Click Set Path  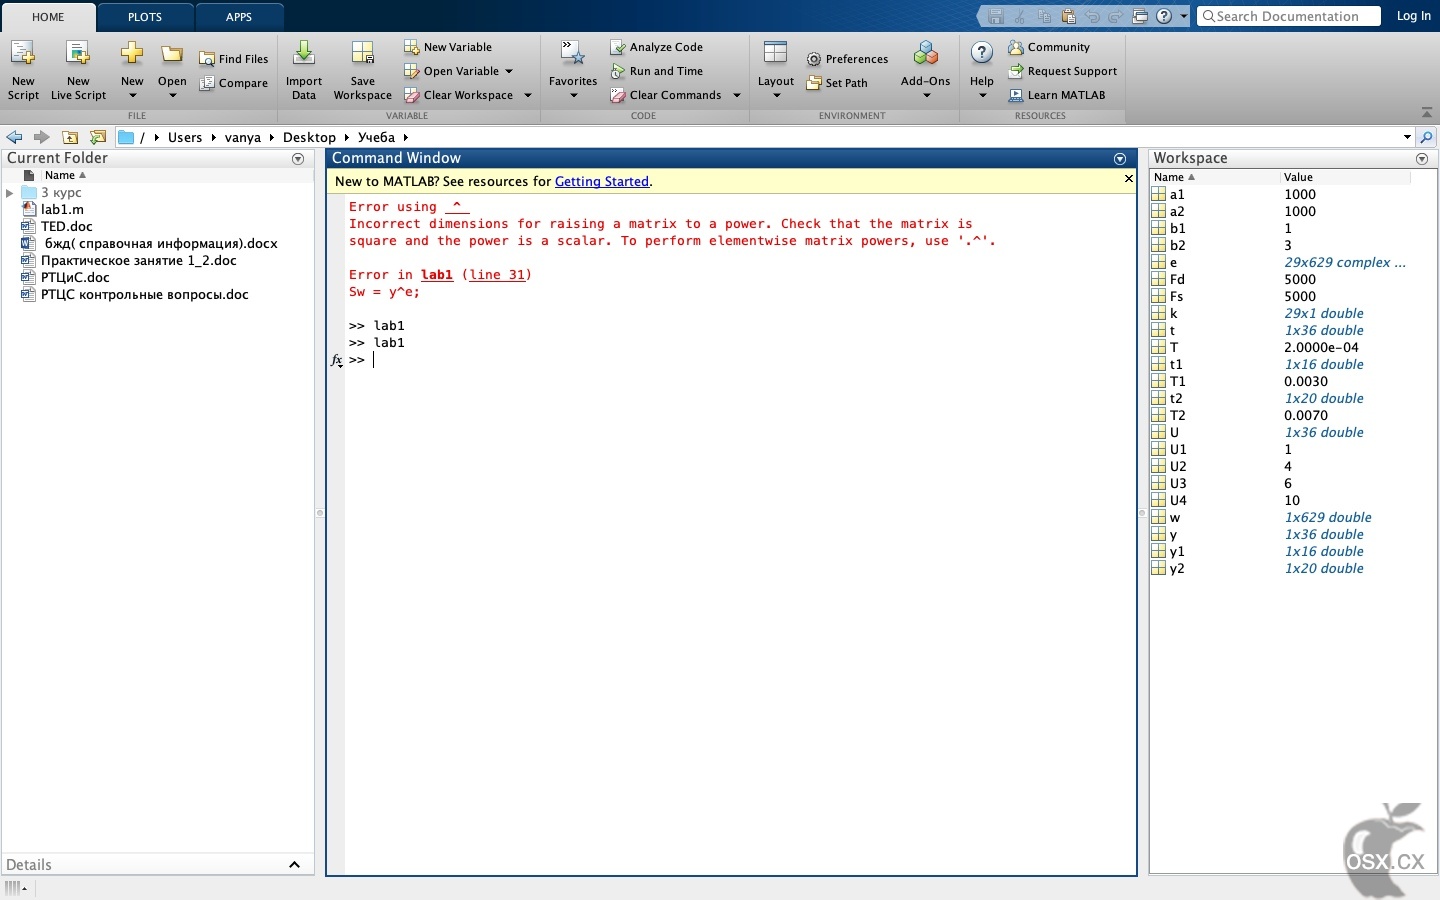[837, 83]
